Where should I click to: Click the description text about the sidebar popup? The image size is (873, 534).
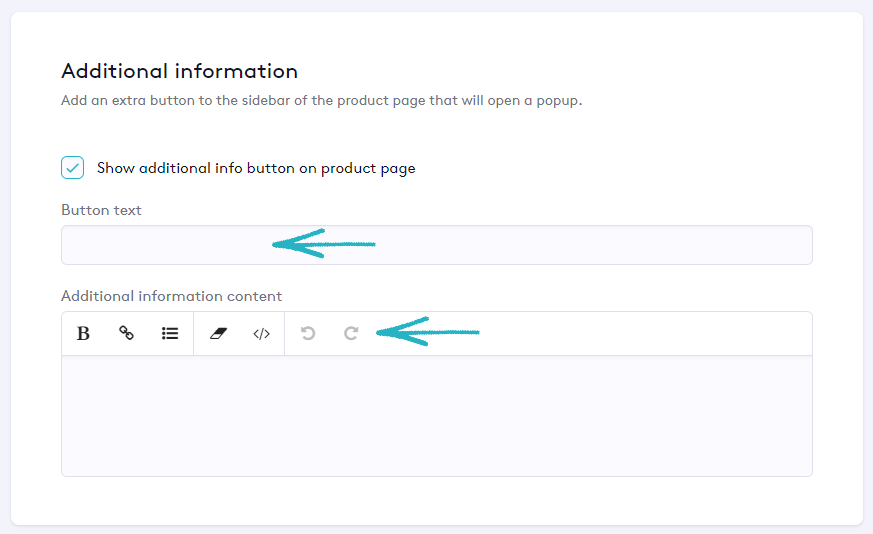click(321, 101)
